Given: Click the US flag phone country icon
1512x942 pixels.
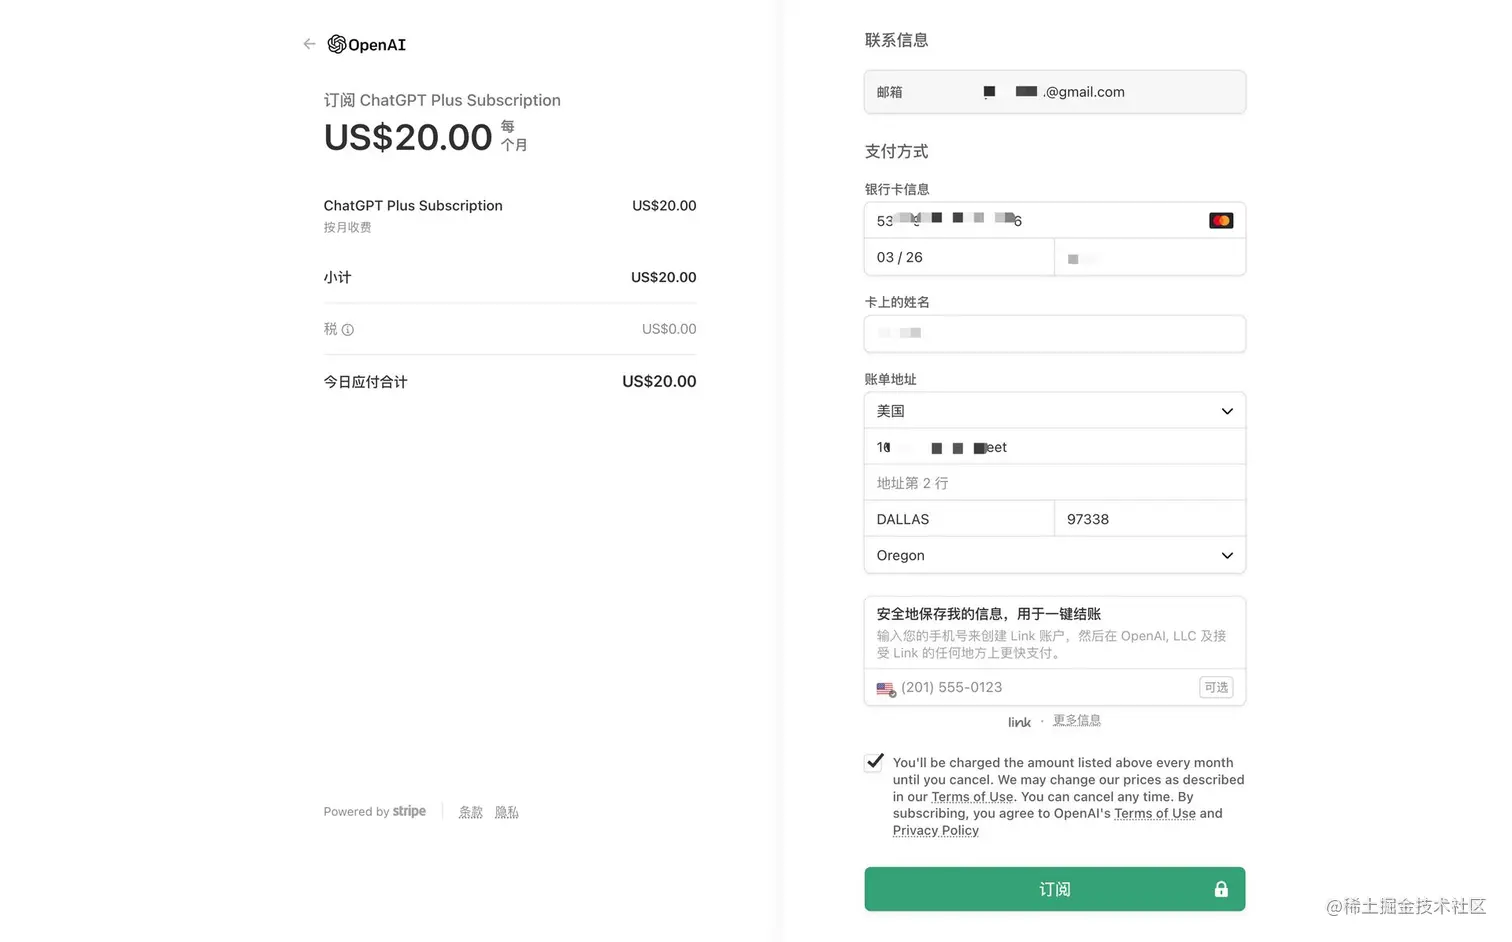Looking at the screenshot, I should pos(886,688).
